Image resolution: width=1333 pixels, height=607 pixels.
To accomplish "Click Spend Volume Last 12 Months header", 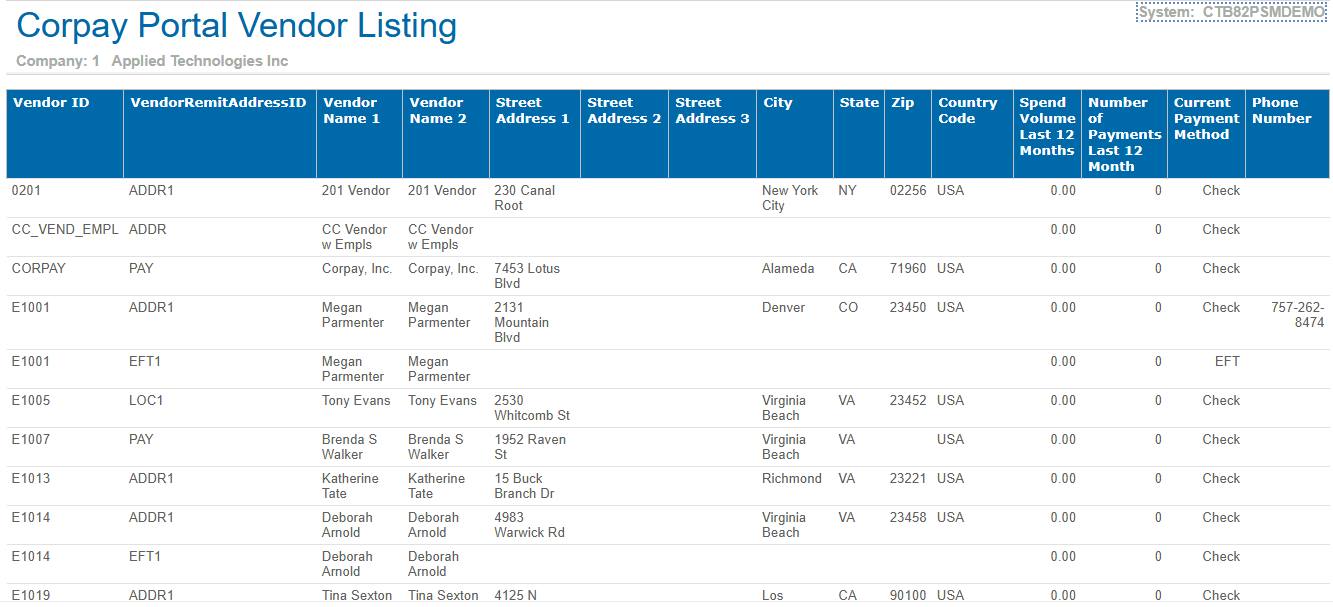I will (1047, 126).
